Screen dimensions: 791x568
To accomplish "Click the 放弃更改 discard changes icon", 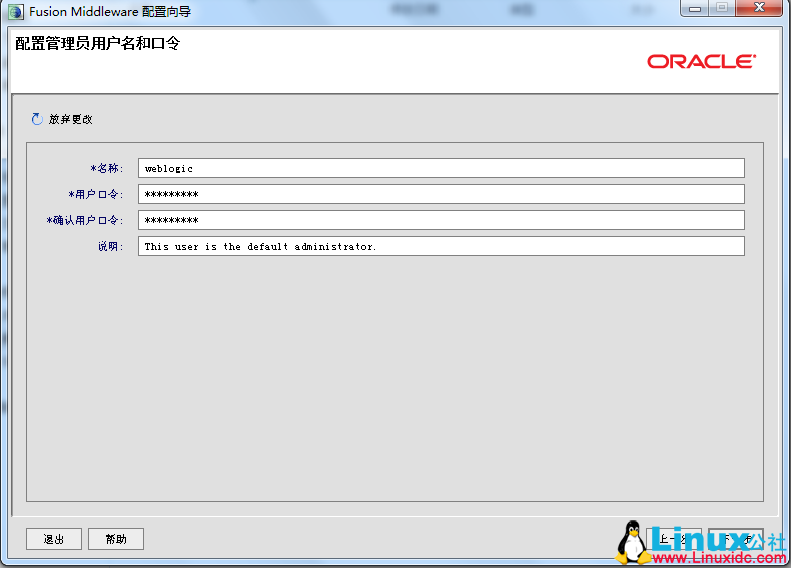I will pos(37,119).
